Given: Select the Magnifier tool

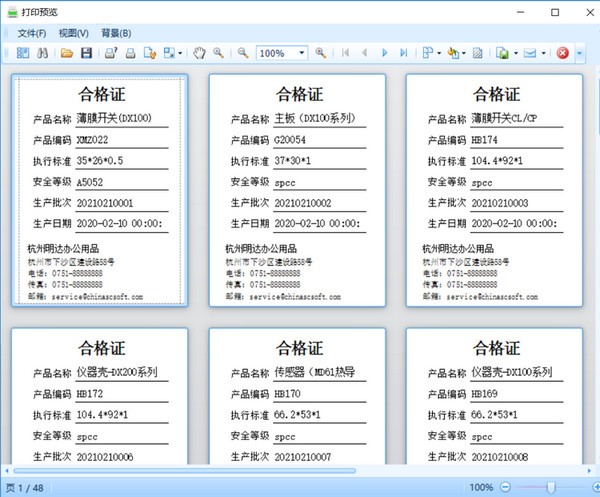Looking at the screenshot, I should point(218,53).
